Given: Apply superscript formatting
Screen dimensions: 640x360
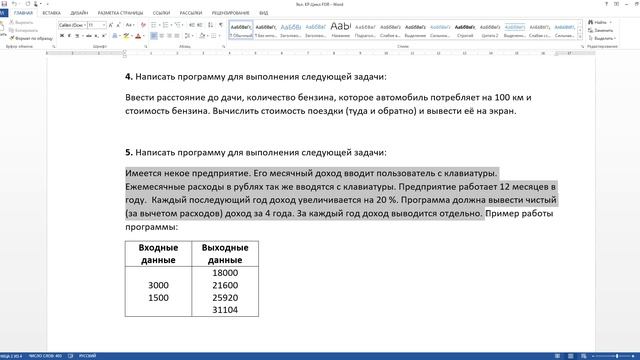Looking at the screenshot, I should point(104,36).
